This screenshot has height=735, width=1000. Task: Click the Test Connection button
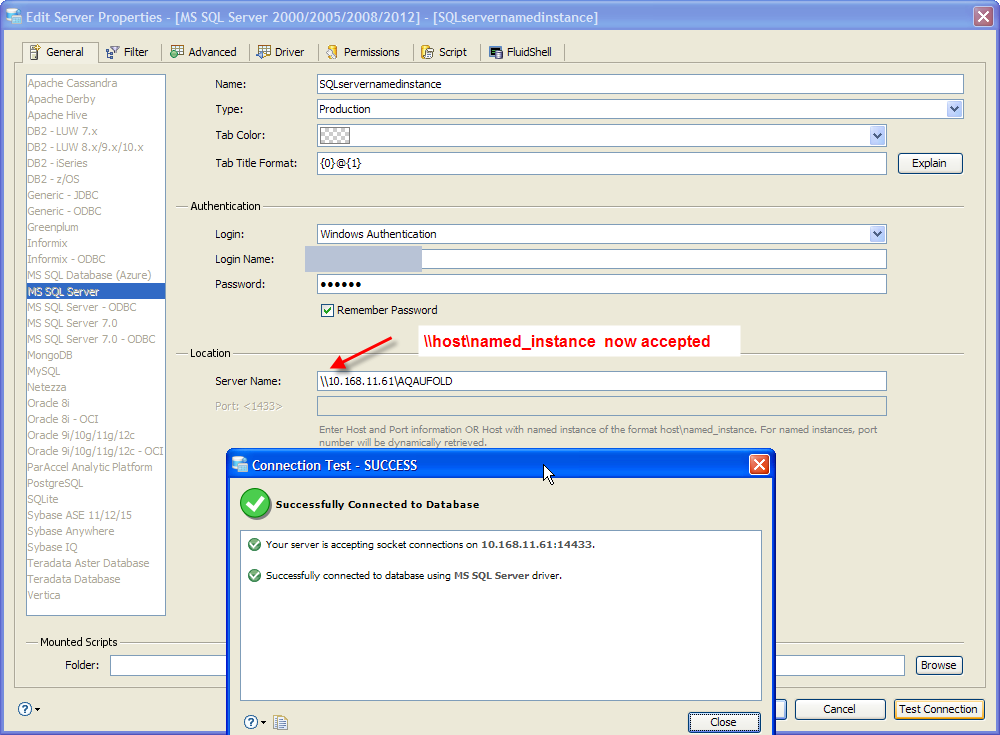[x=938, y=709]
